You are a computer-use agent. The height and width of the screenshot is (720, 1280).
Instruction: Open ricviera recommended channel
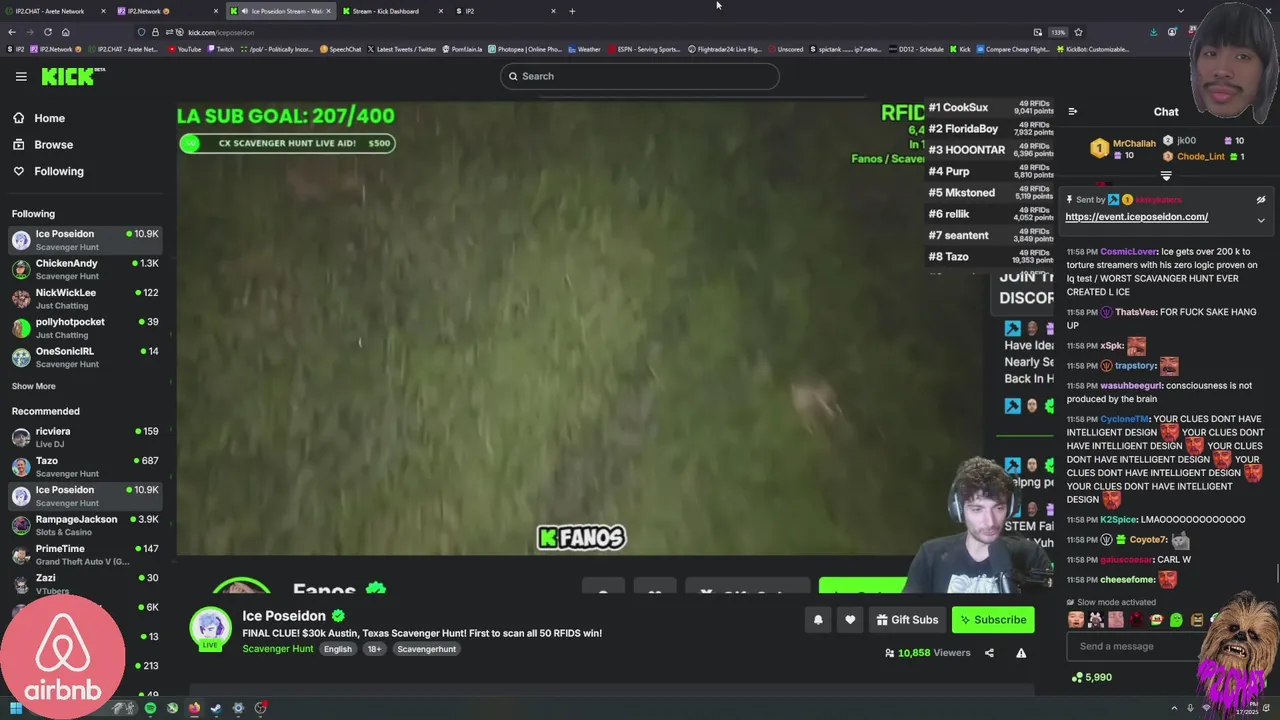[85, 437]
